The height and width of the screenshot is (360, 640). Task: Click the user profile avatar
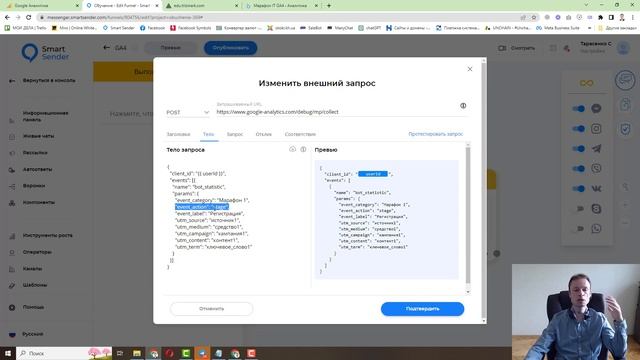click(x=623, y=48)
